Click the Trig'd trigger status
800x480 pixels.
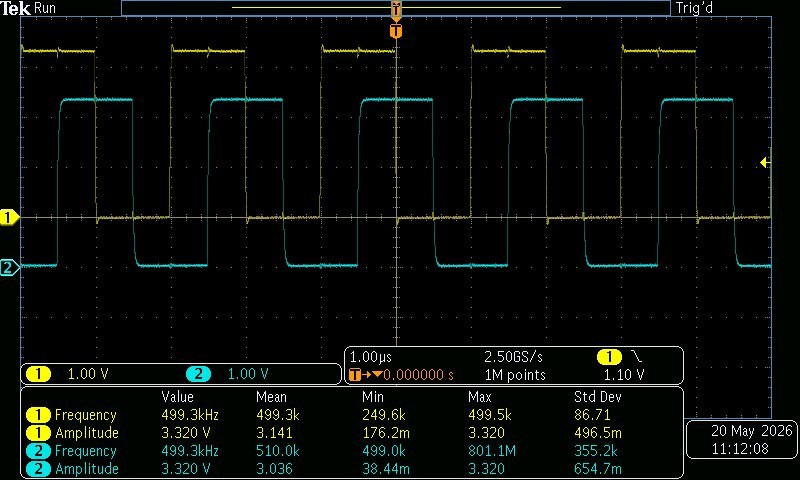pos(694,8)
